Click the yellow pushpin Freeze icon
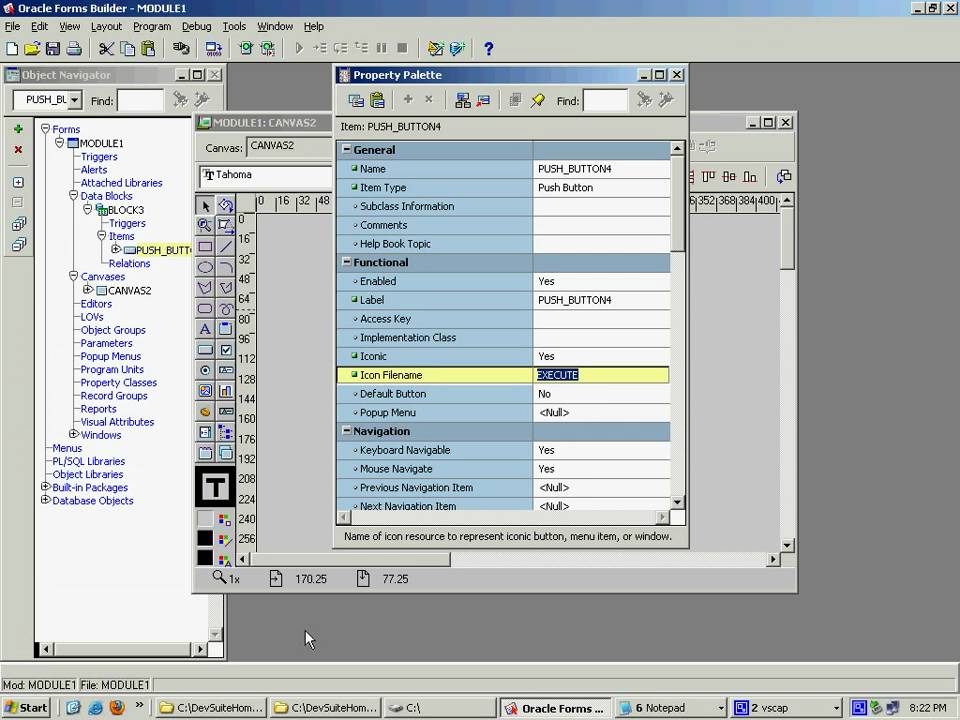Image resolution: width=960 pixels, height=720 pixels. pyautogui.click(x=538, y=100)
